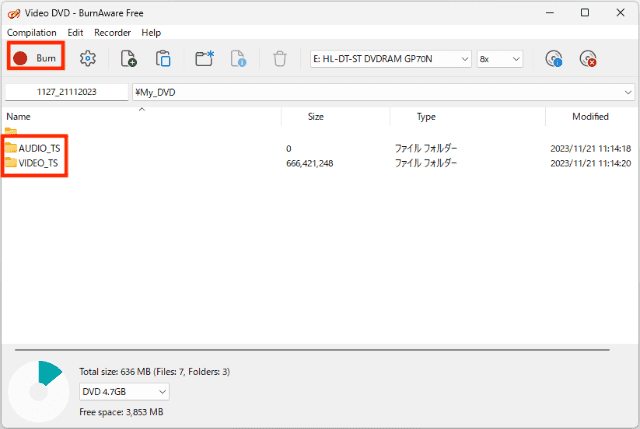The width and height of the screenshot is (640, 429).
Task: Open the Help menu
Action: click(151, 33)
